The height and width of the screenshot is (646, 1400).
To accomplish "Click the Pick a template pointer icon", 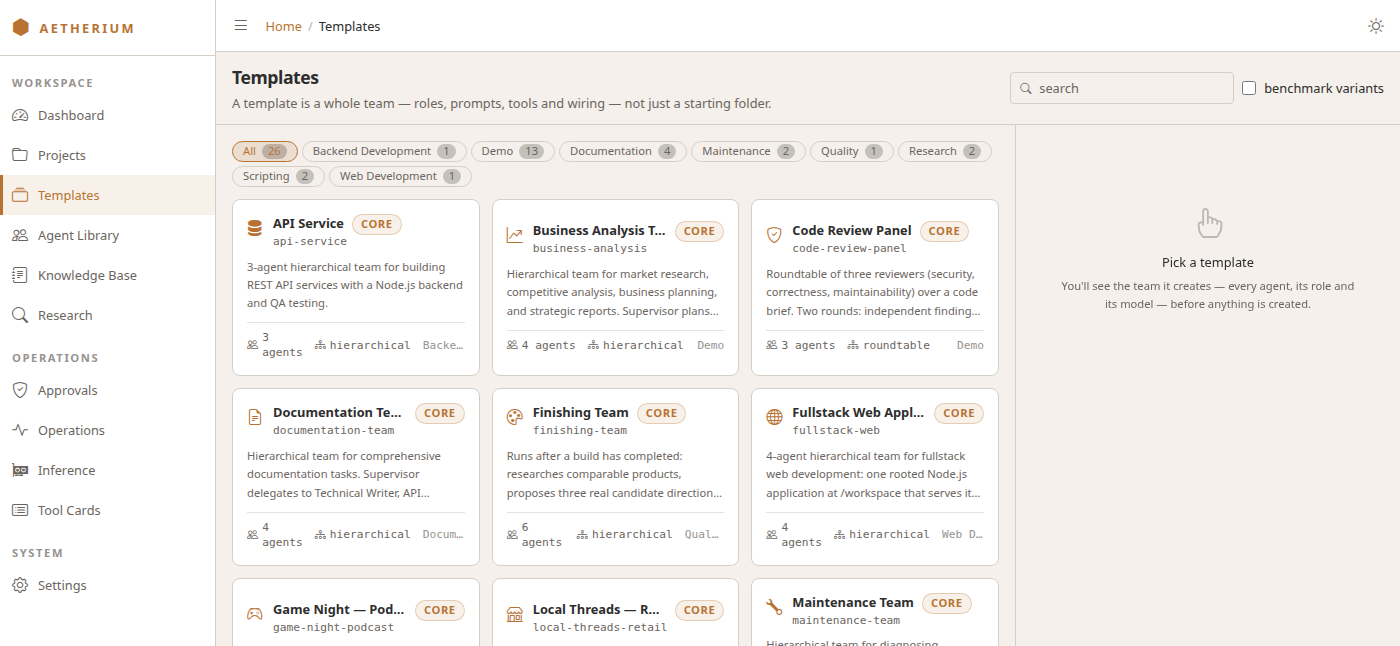I will tap(1208, 223).
